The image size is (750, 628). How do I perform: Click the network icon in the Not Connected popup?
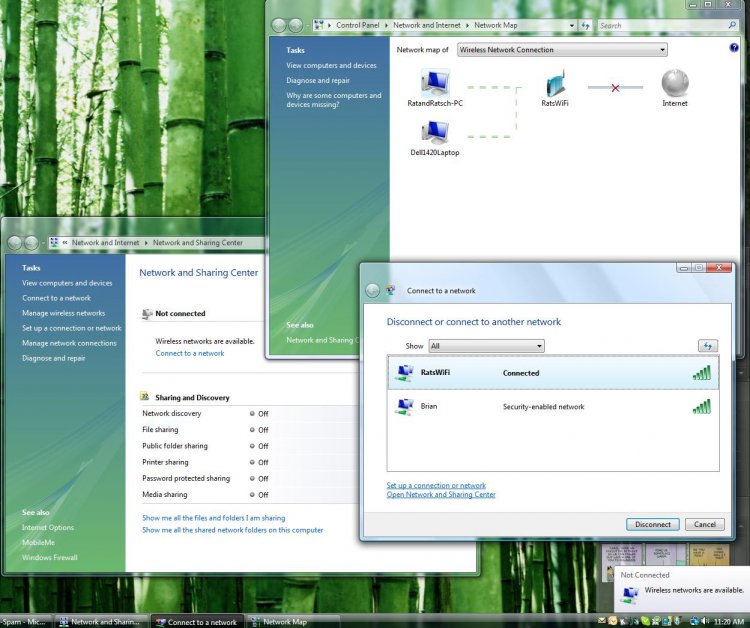[x=630, y=595]
